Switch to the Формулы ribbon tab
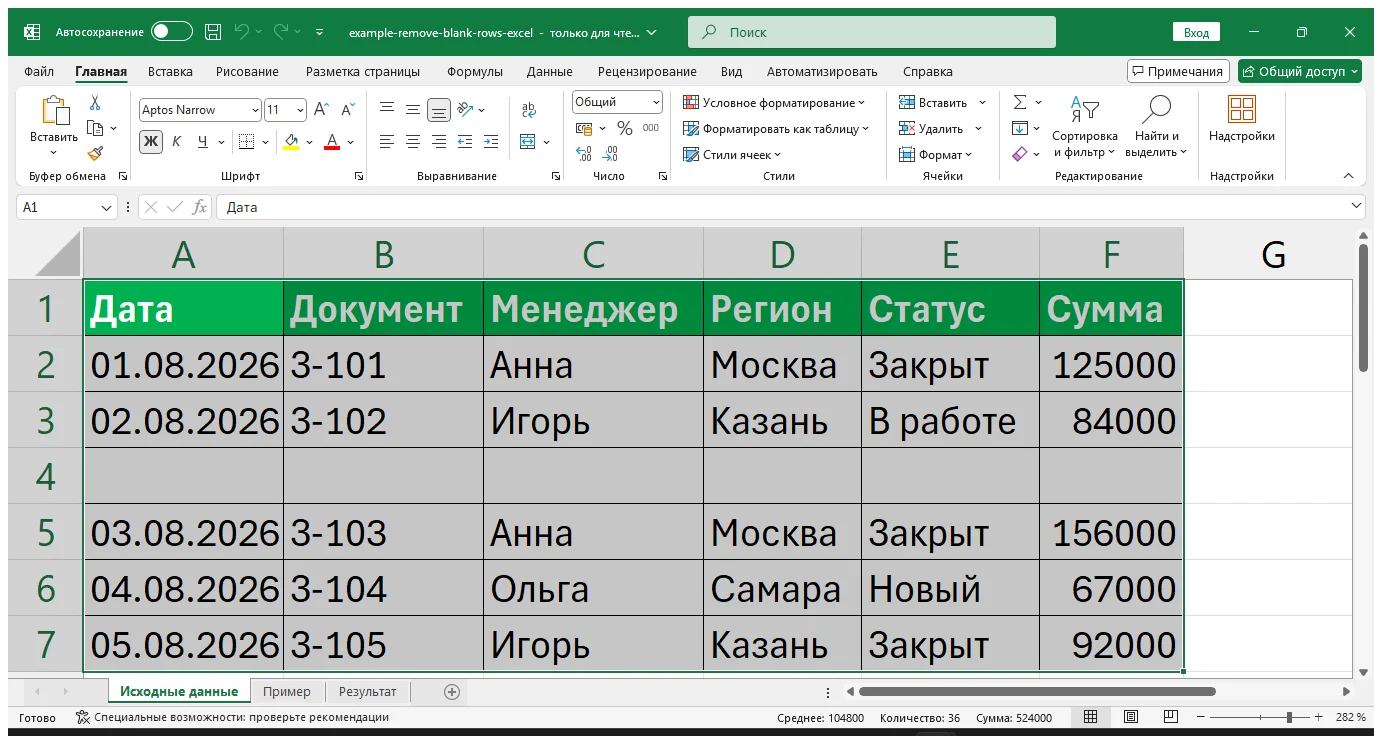The width and height of the screenshot is (1382, 736). click(473, 72)
